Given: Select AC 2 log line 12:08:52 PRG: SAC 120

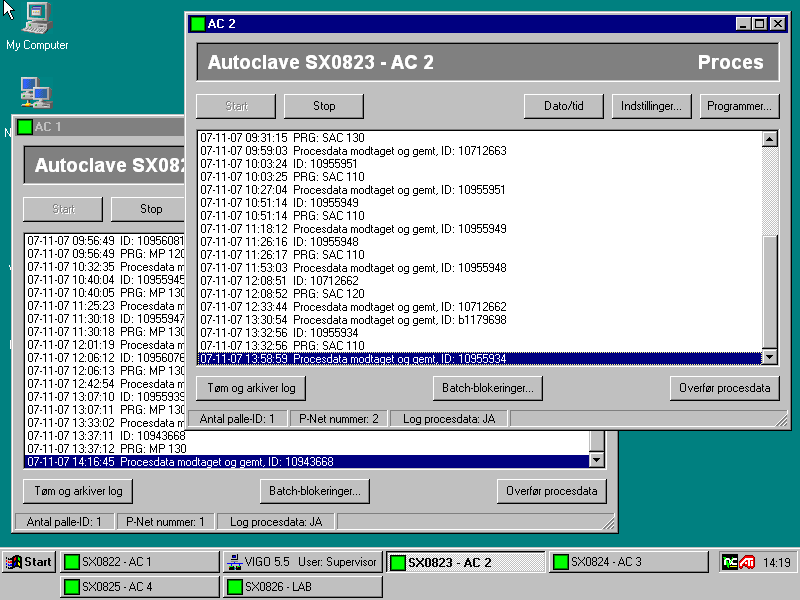Looking at the screenshot, I should 480,294.
